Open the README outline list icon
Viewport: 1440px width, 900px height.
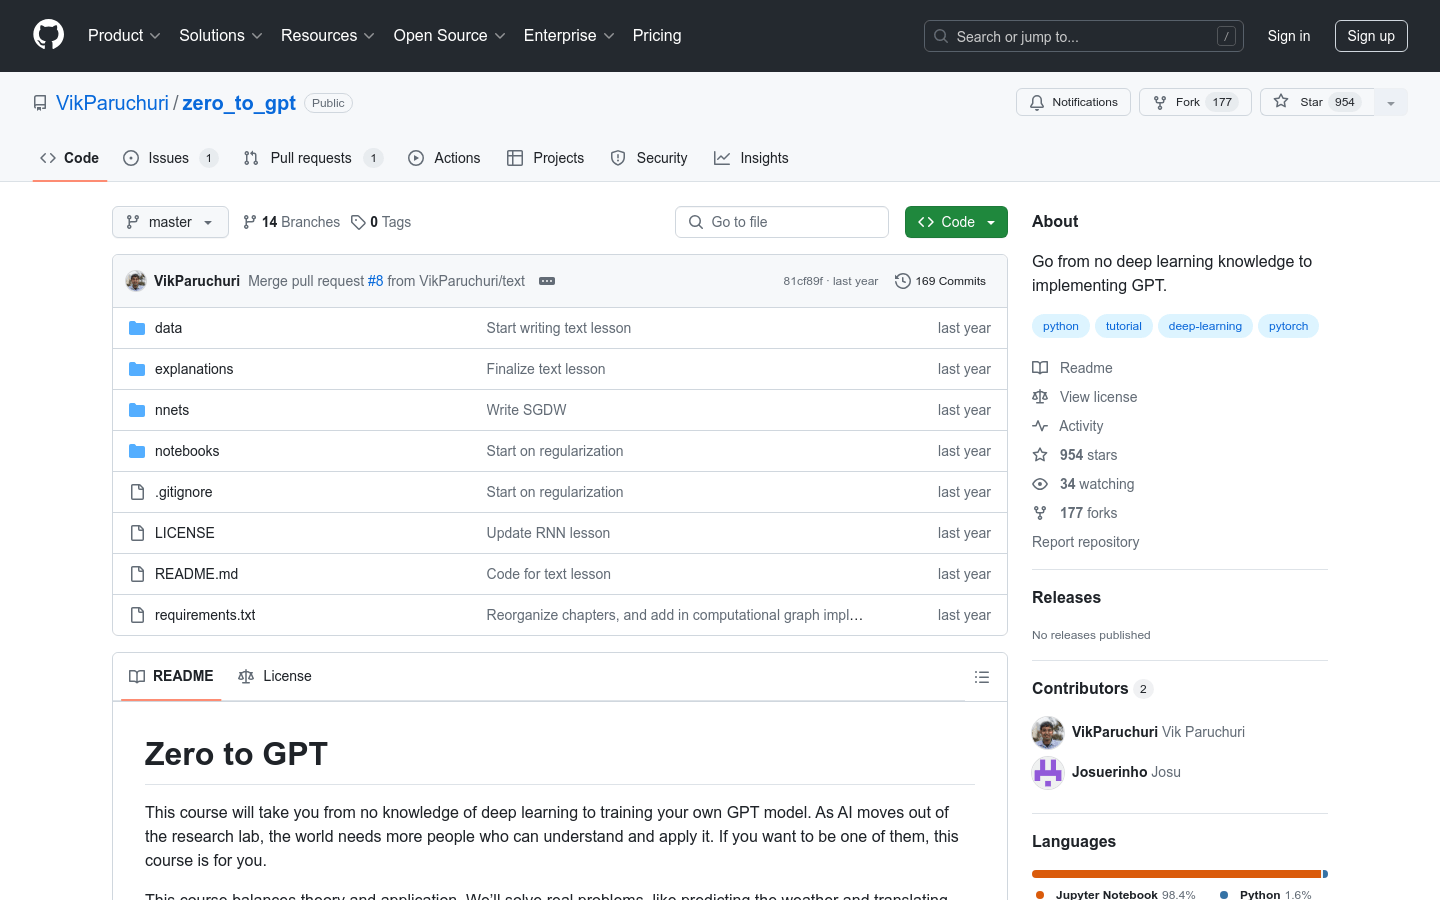tap(982, 677)
